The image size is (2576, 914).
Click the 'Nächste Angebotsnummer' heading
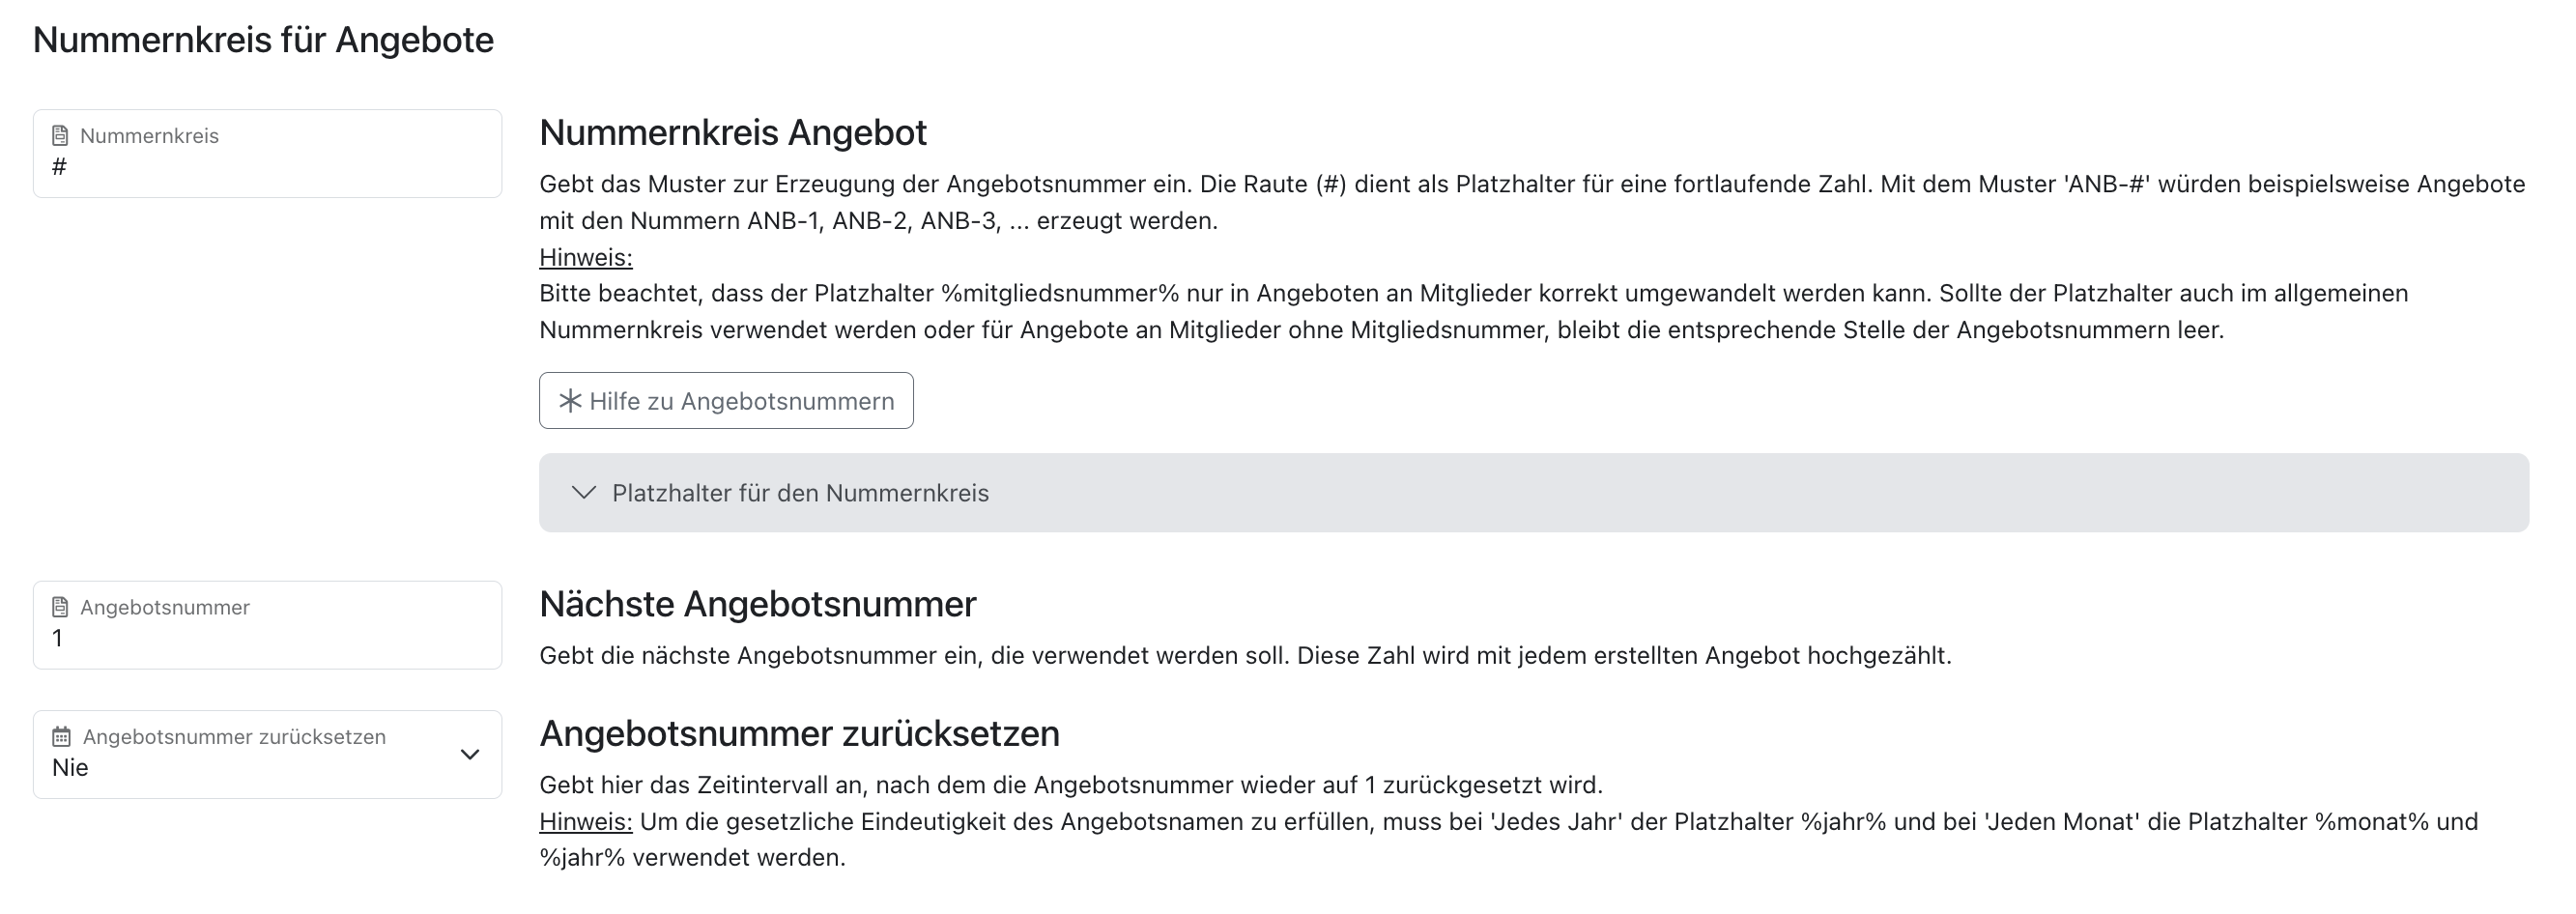click(x=757, y=604)
